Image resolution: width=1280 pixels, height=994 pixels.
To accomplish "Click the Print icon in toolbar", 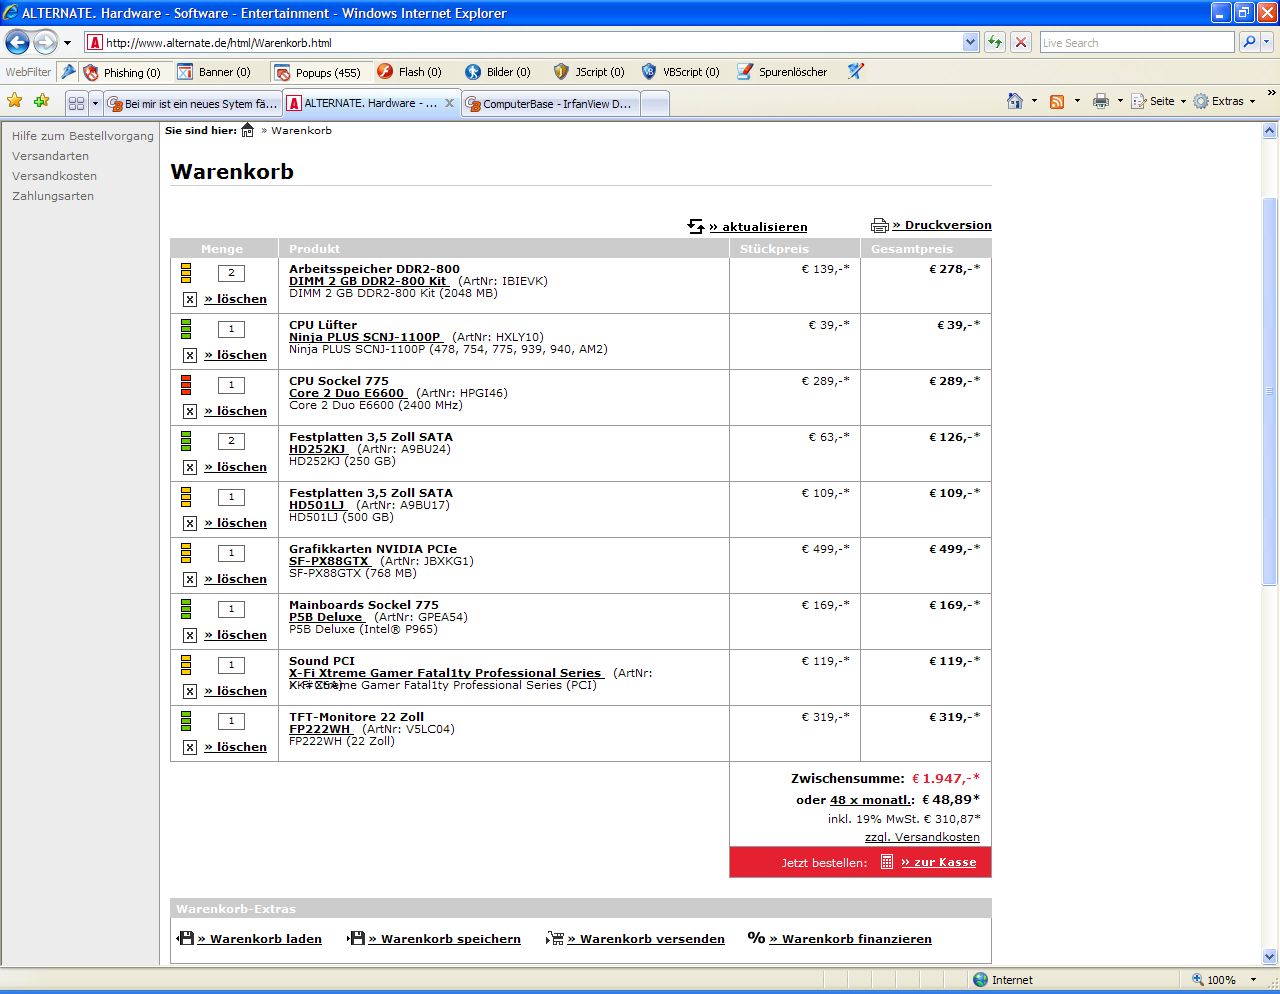I will point(1101,101).
